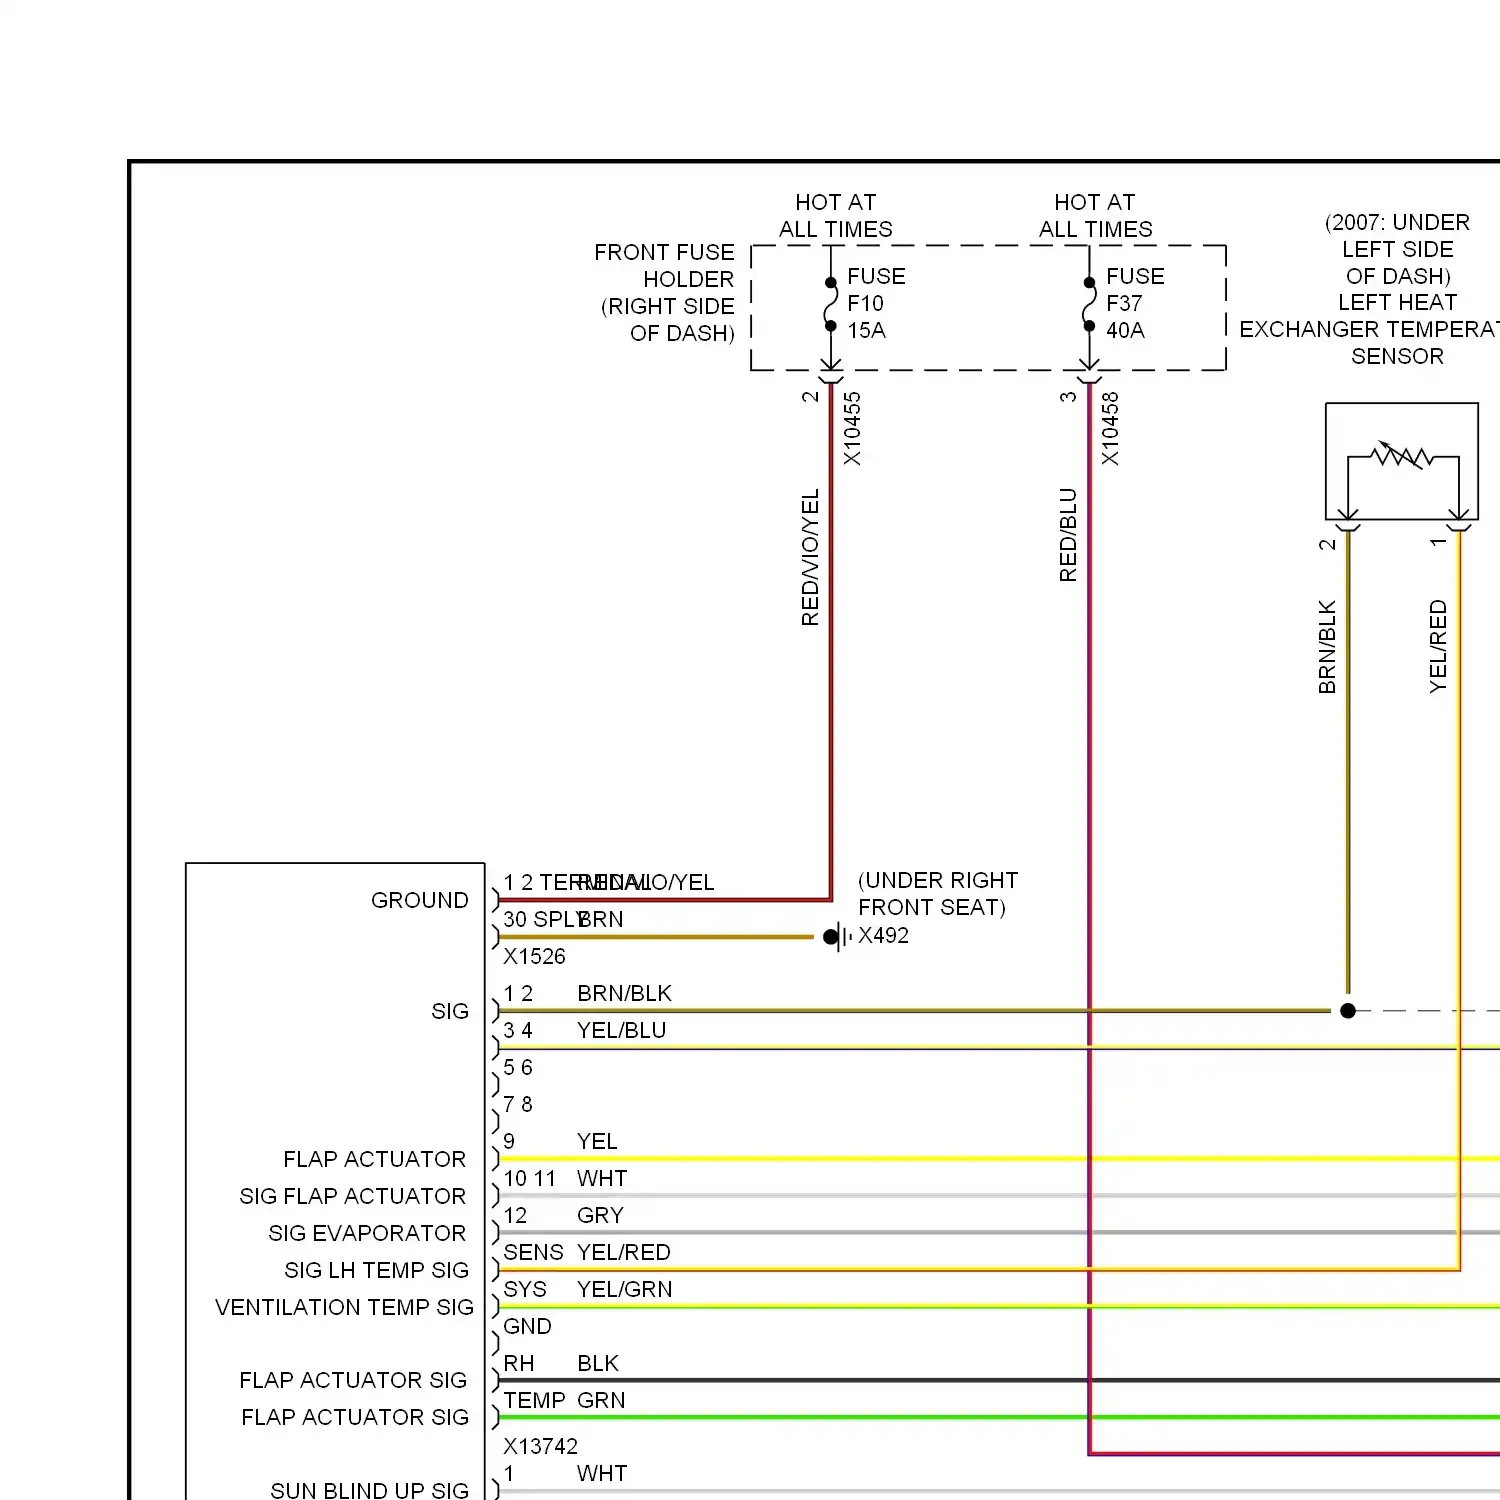Click the Fuse F37 40A label

point(1135,303)
